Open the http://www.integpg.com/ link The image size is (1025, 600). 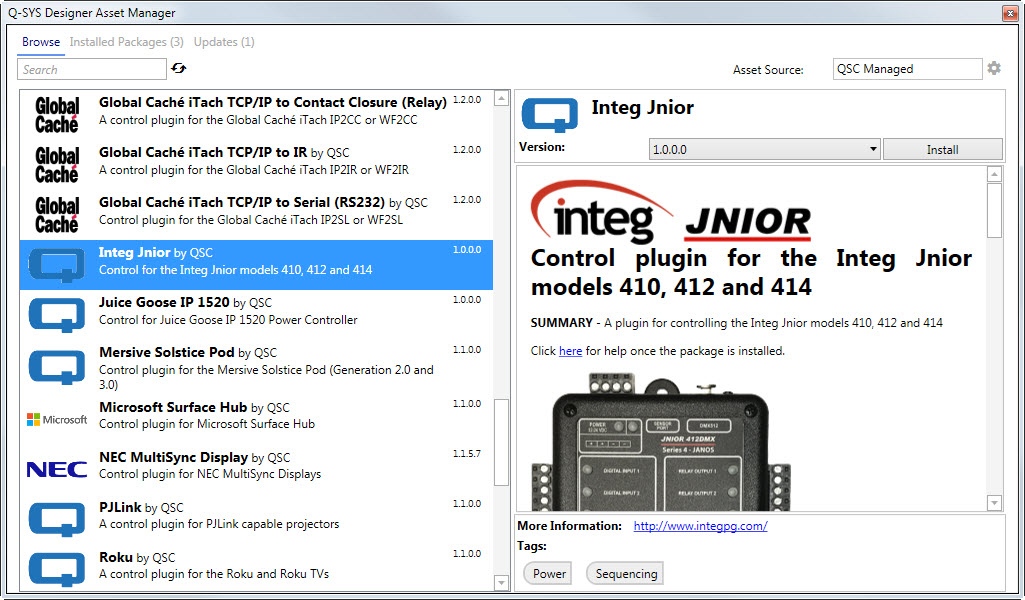pyautogui.click(x=700, y=525)
